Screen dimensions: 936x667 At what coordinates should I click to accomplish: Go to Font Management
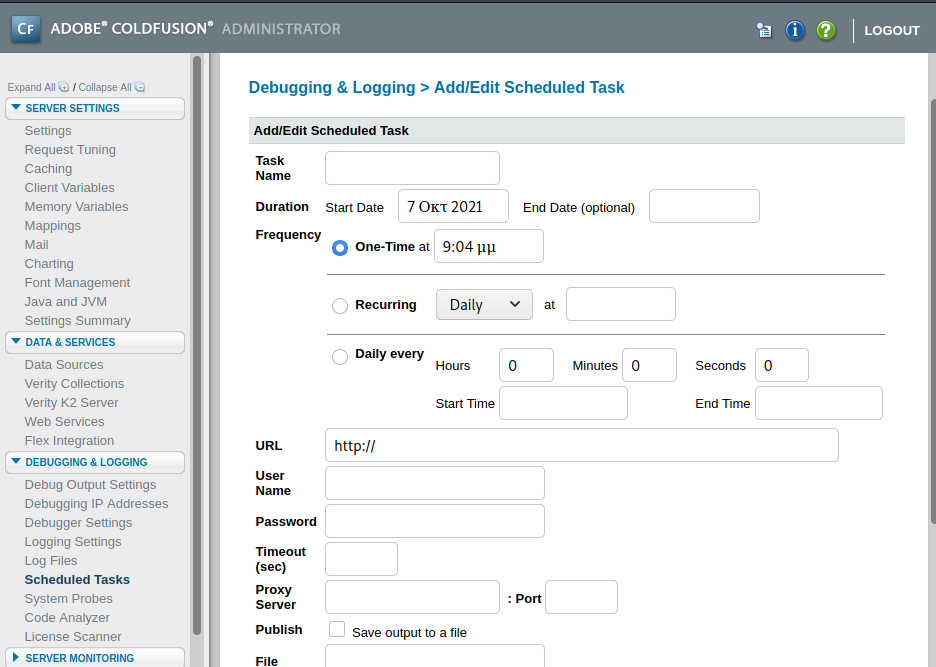pos(77,282)
